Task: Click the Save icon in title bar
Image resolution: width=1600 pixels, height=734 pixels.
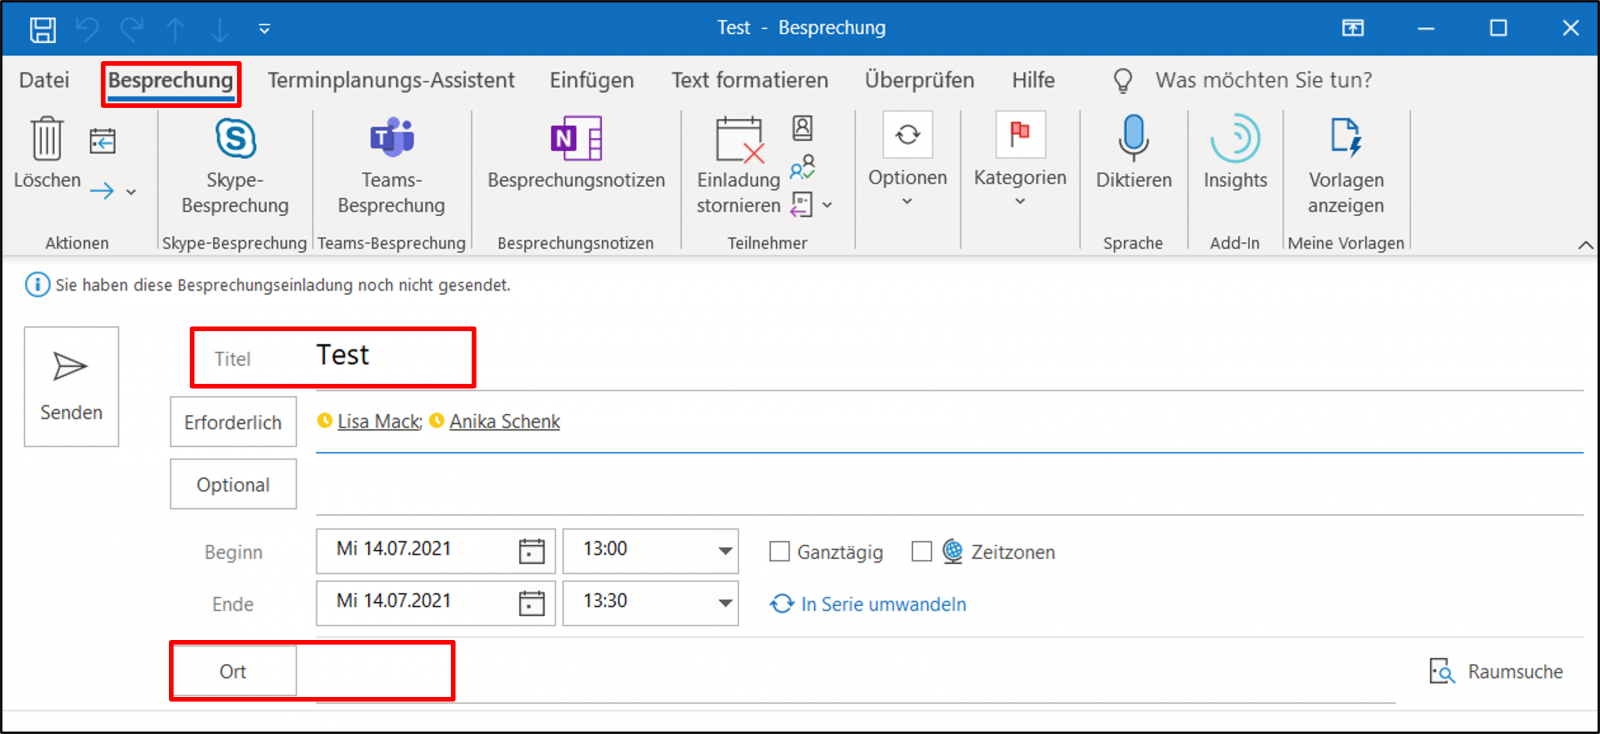Action: [x=43, y=29]
